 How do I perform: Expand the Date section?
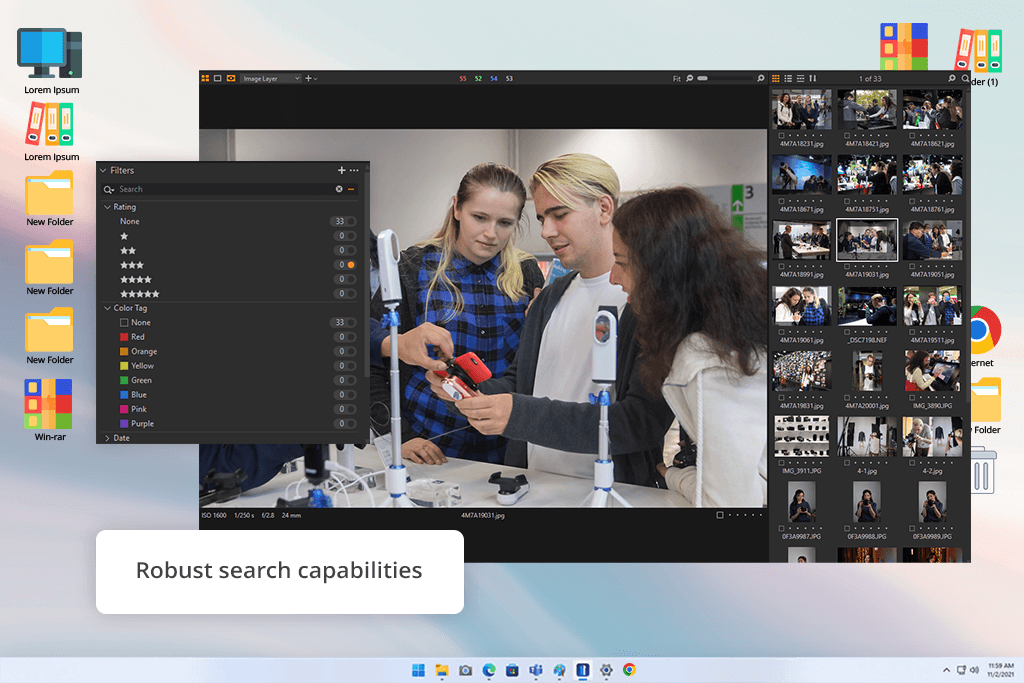(107, 438)
